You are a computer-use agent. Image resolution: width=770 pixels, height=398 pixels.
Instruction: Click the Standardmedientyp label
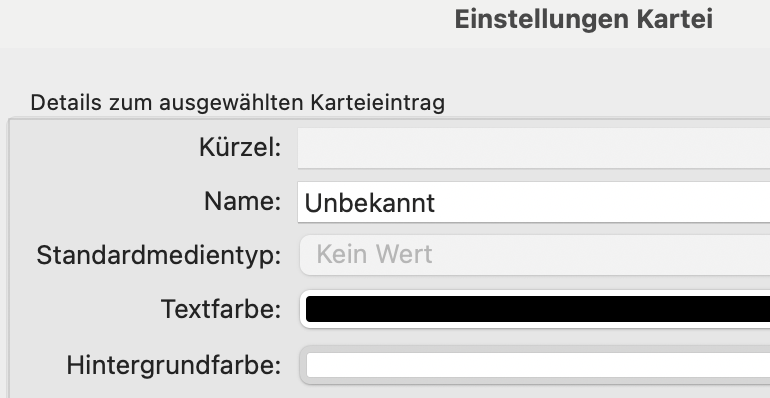click(x=159, y=256)
